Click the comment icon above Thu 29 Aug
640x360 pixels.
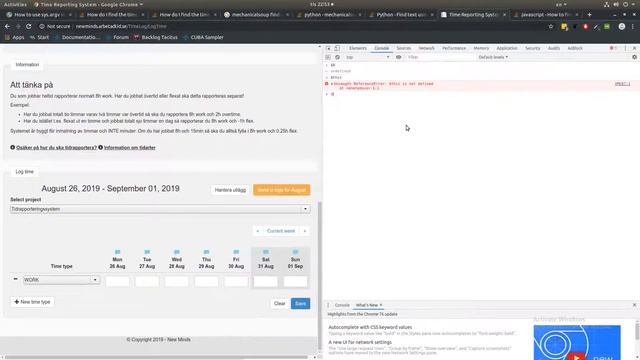[207, 252]
